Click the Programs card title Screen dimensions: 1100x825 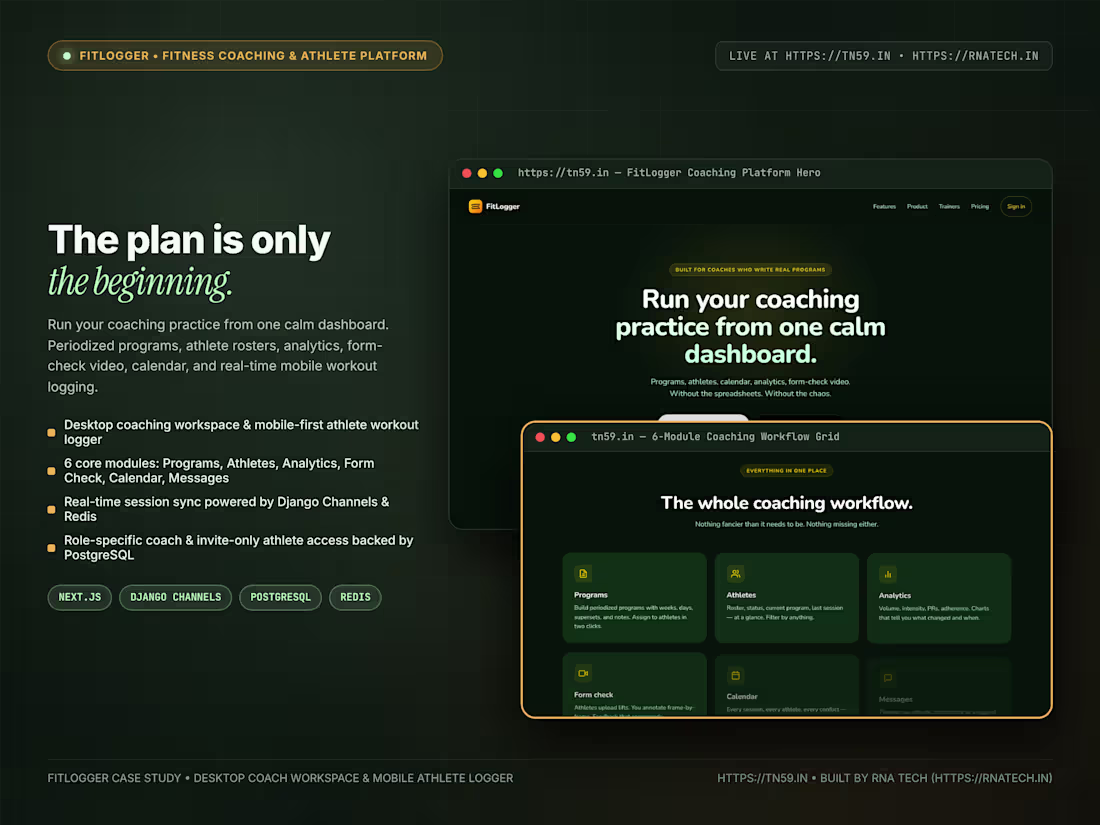[x=591, y=595]
